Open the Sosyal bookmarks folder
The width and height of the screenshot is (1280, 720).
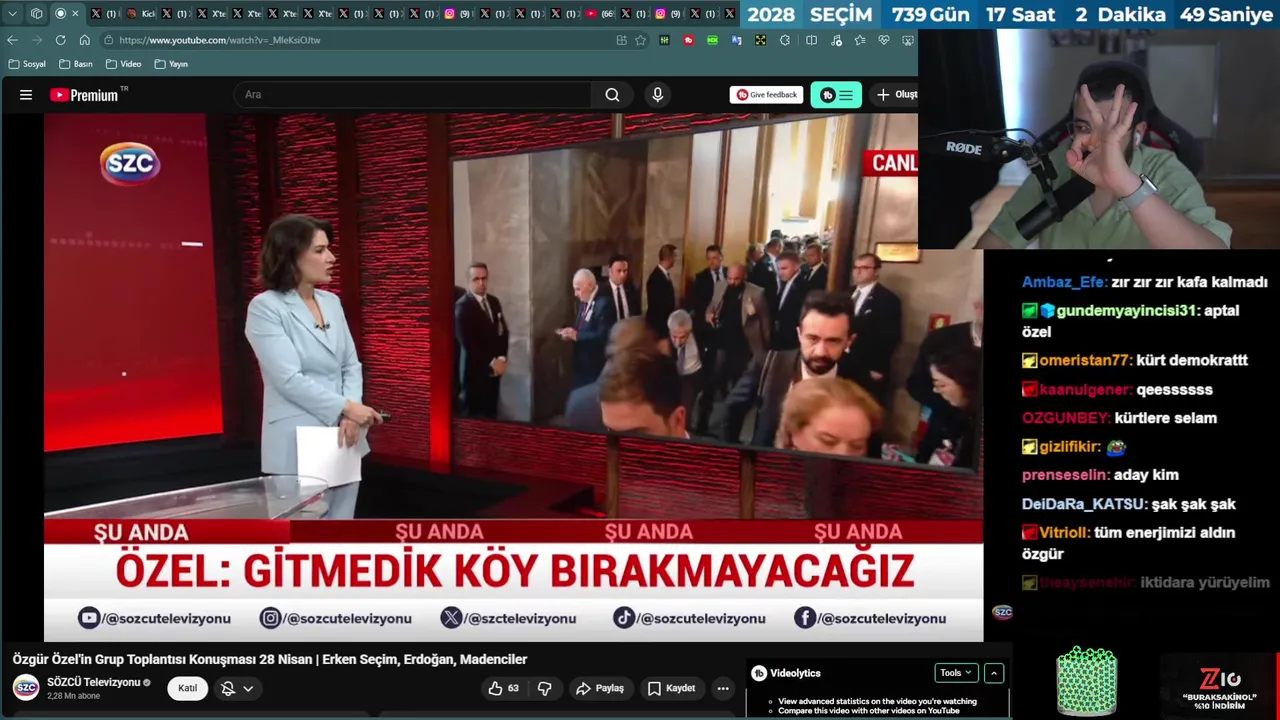(x=27, y=64)
